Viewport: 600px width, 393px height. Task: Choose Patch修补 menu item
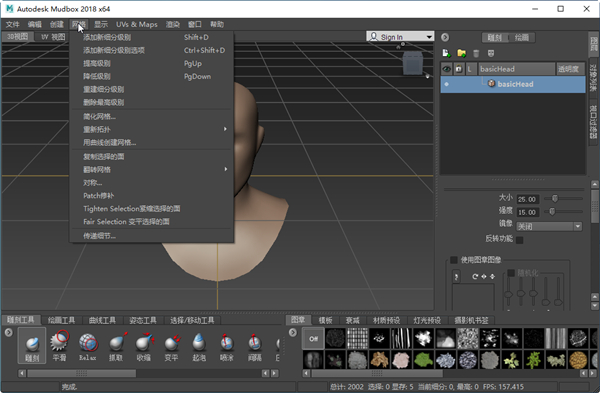152,196
